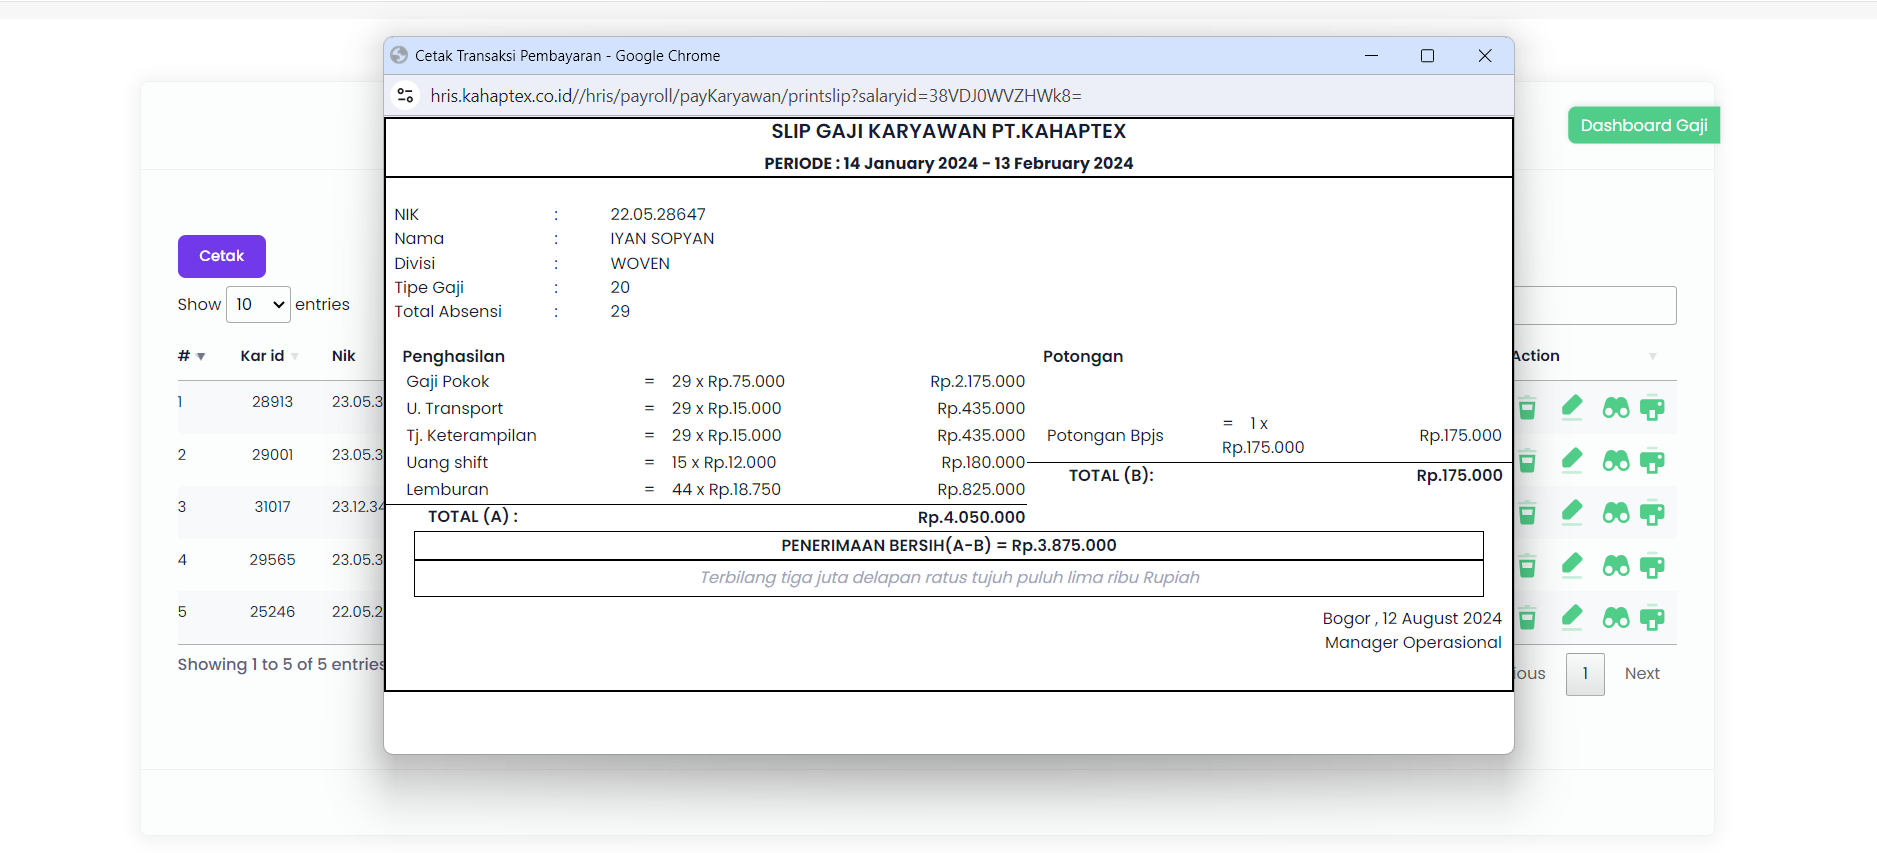Open the binoculars view icon in row 1
The width and height of the screenshot is (1877, 853).
tap(1615, 408)
